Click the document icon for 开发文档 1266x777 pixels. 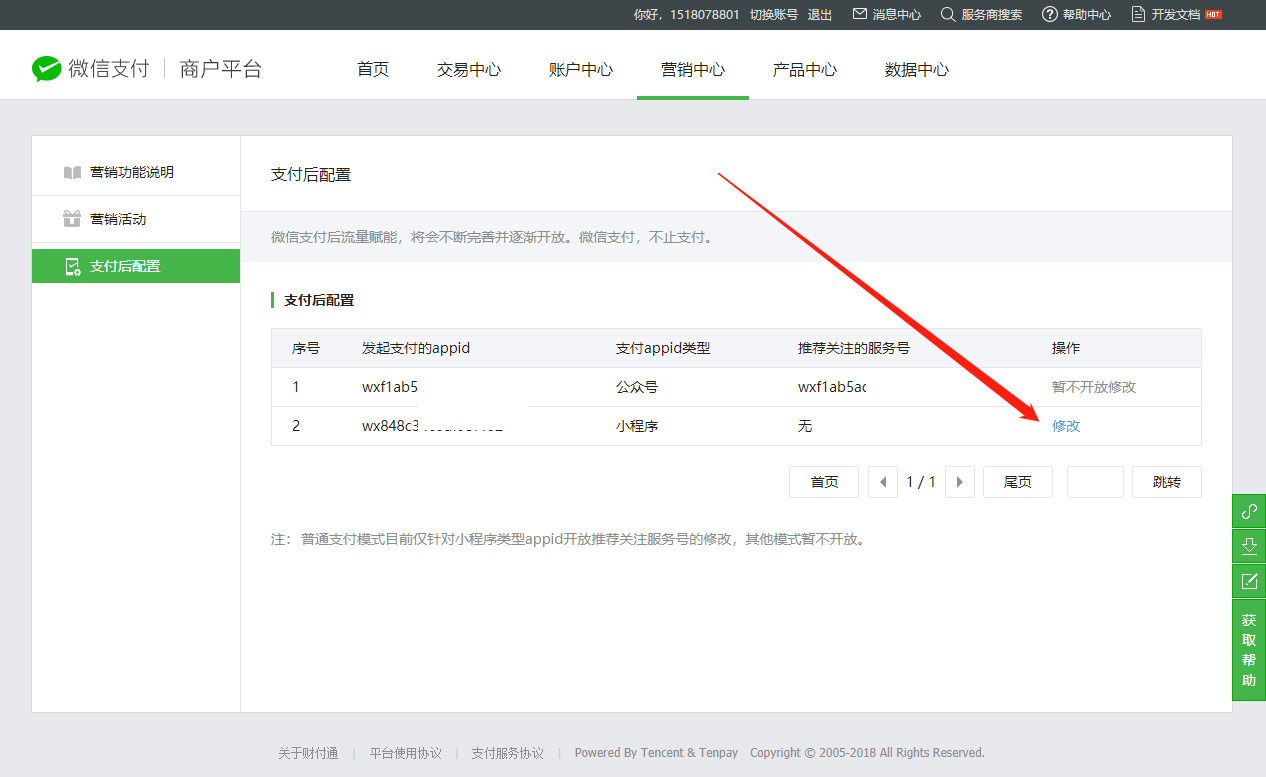[1138, 14]
